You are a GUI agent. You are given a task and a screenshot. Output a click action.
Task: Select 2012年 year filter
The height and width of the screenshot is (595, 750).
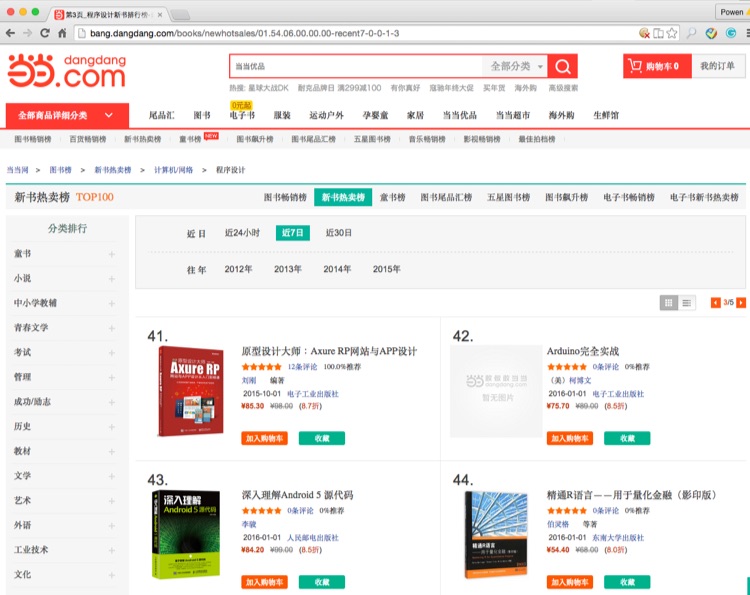coord(238,269)
